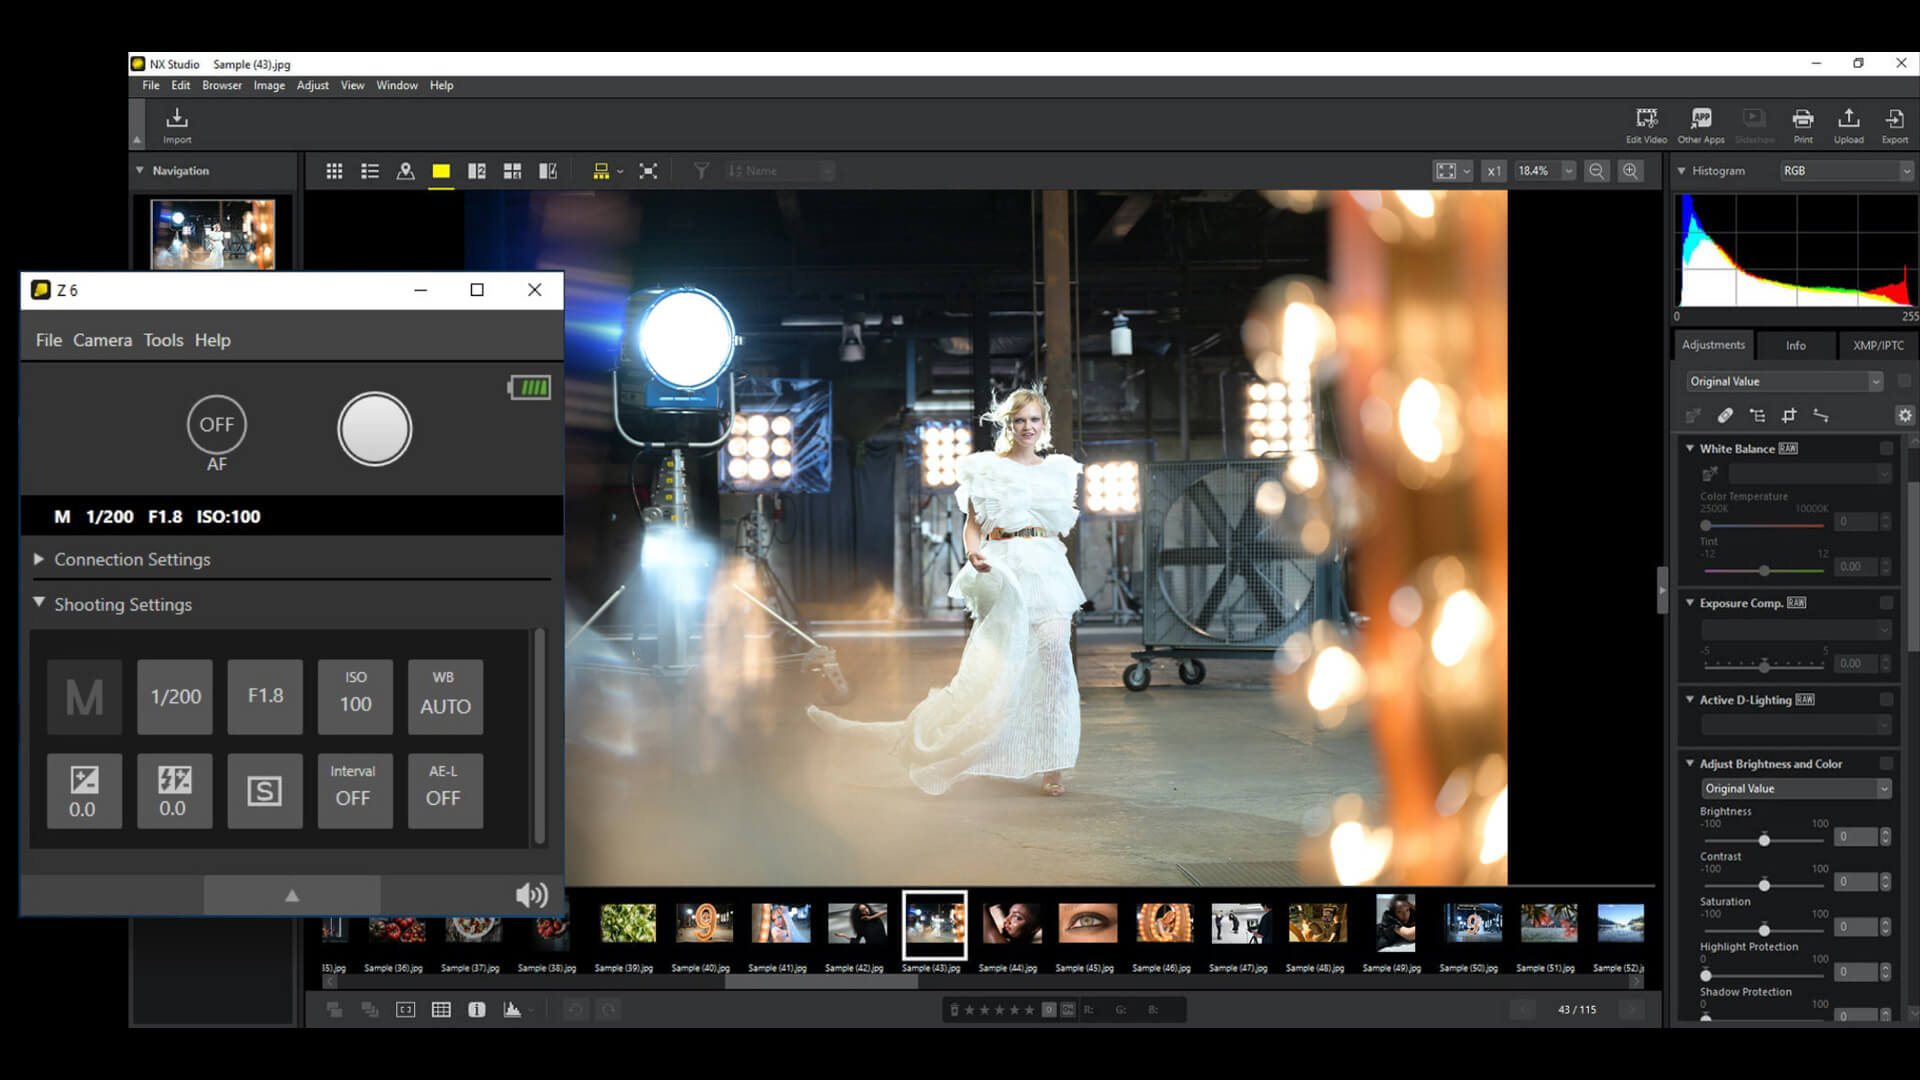Viewport: 1920px width, 1080px height.
Task: Toggle the White Balance RAW adjustment checkbox
Action: pyautogui.click(x=1888, y=448)
